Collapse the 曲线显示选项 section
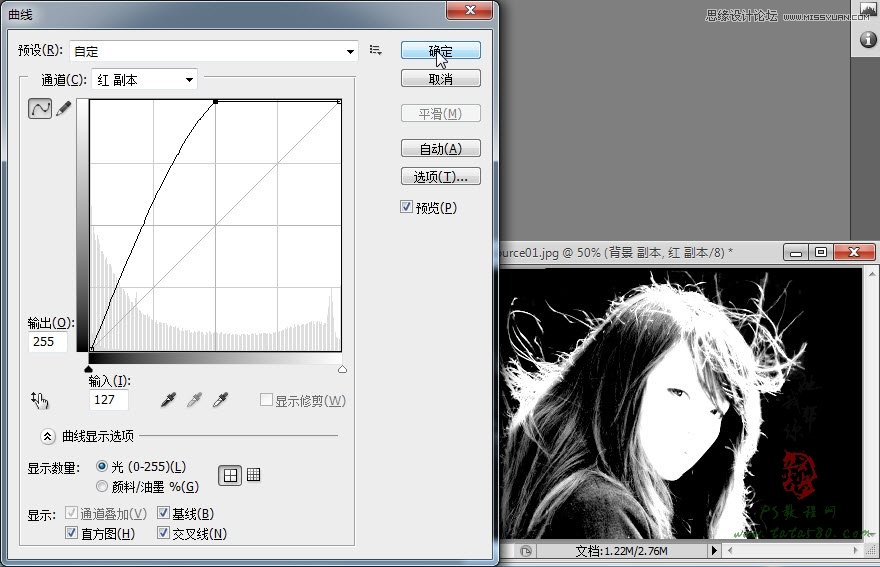 point(48,436)
